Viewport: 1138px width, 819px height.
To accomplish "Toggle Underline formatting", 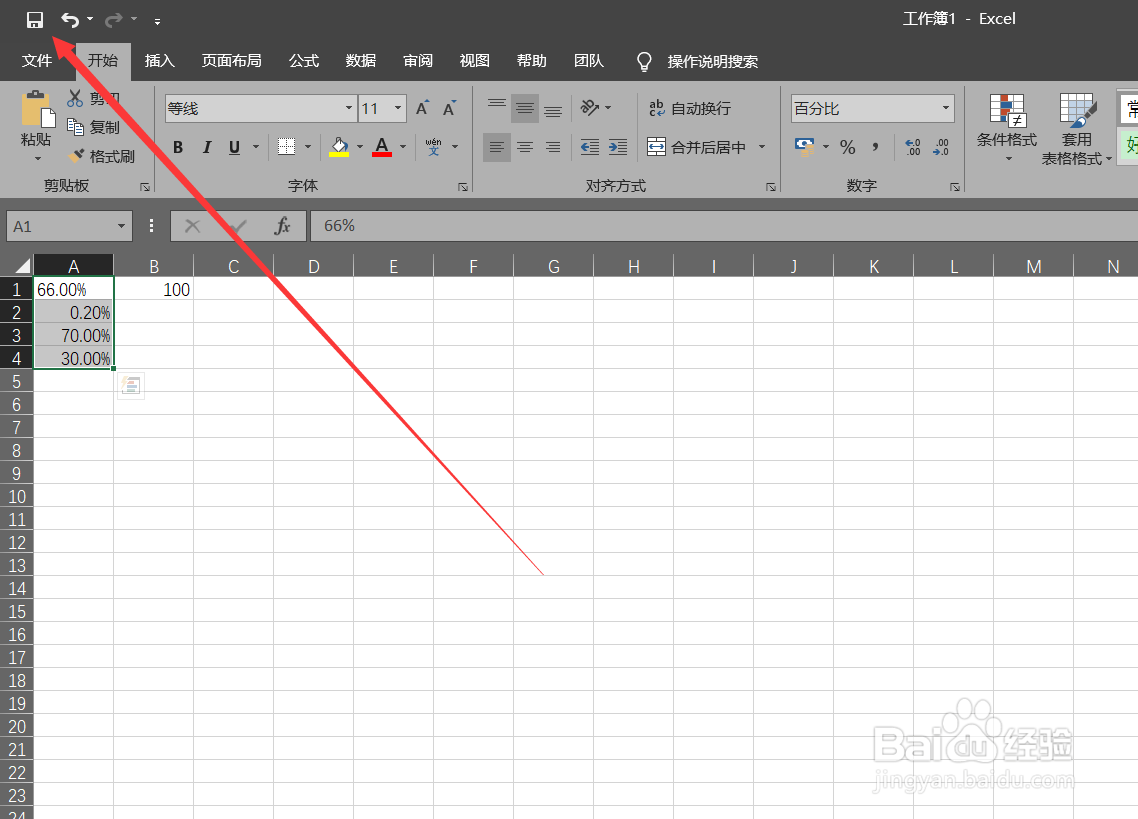I will click(x=234, y=147).
